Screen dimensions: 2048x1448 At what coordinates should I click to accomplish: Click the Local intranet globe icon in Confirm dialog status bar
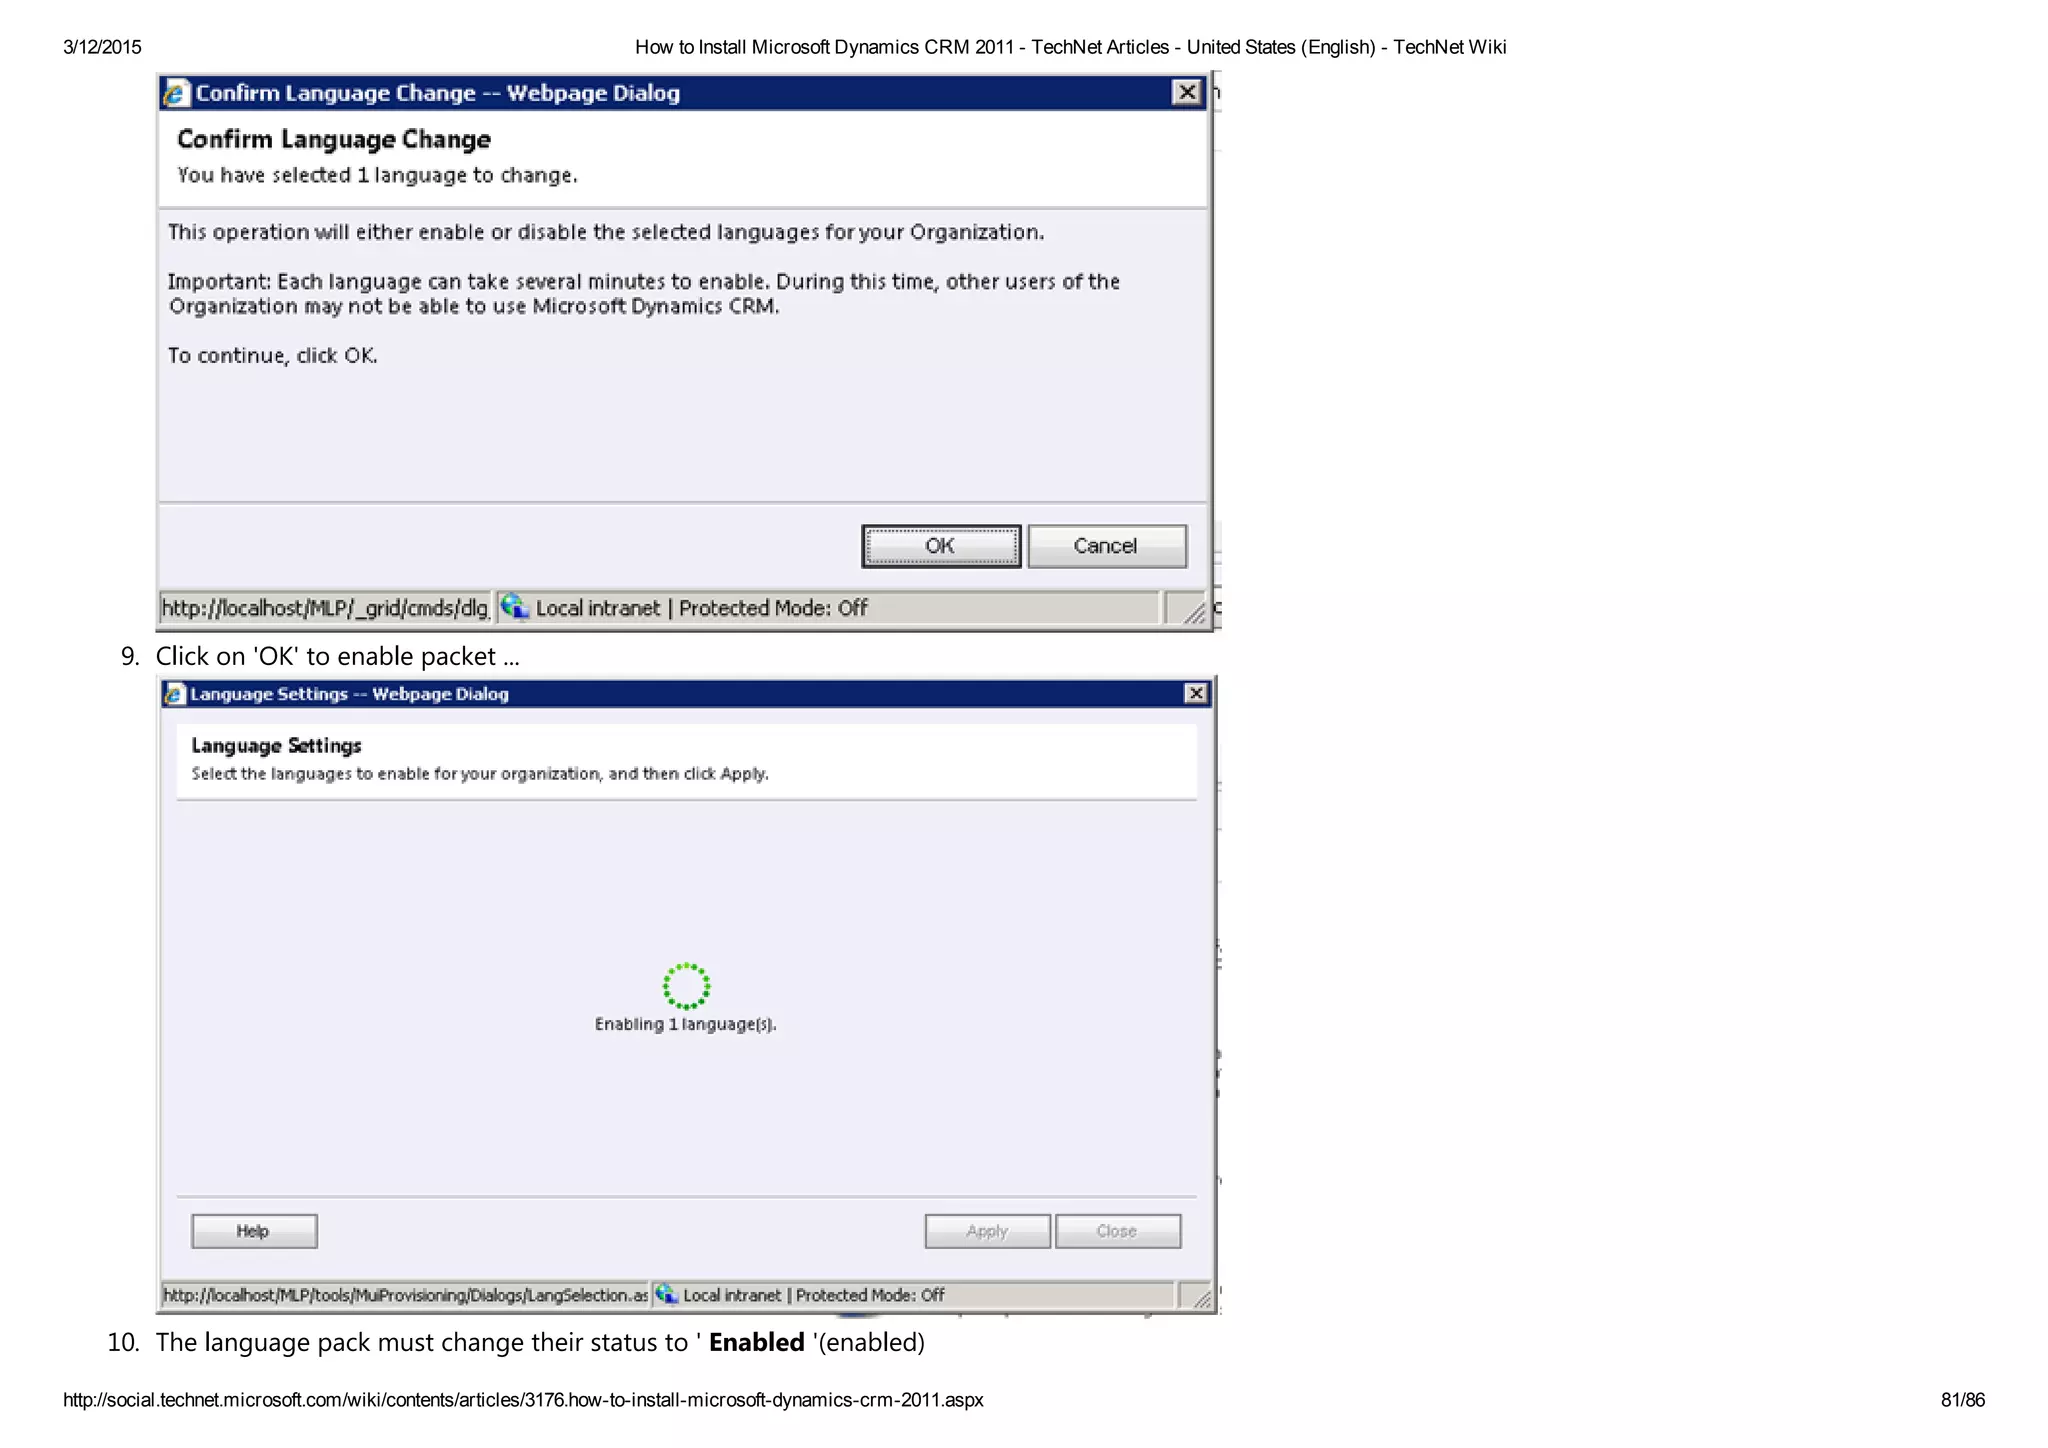pos(514,607)
